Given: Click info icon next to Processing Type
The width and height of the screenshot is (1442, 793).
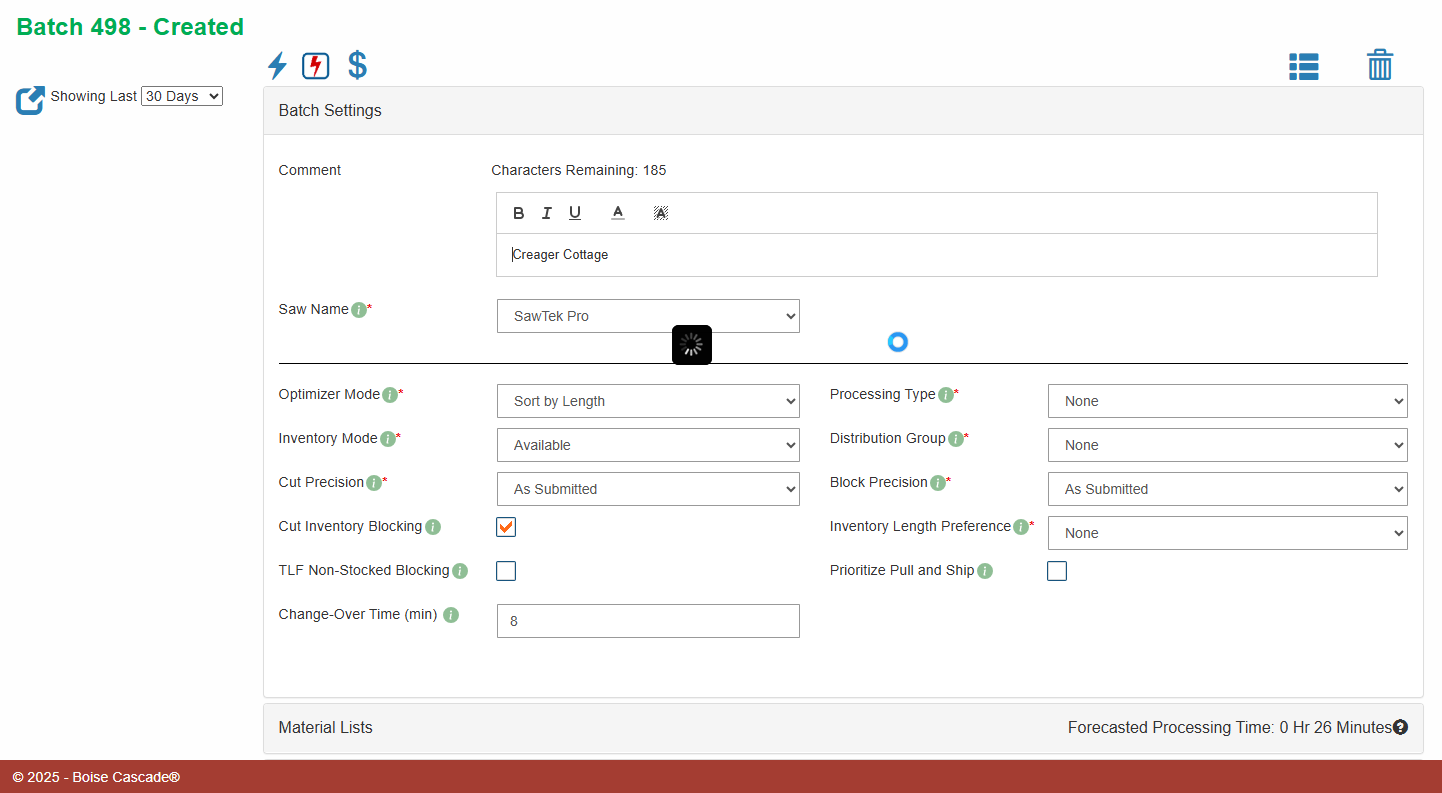Looking at the screenshot, I should click(x=946, y=395).
